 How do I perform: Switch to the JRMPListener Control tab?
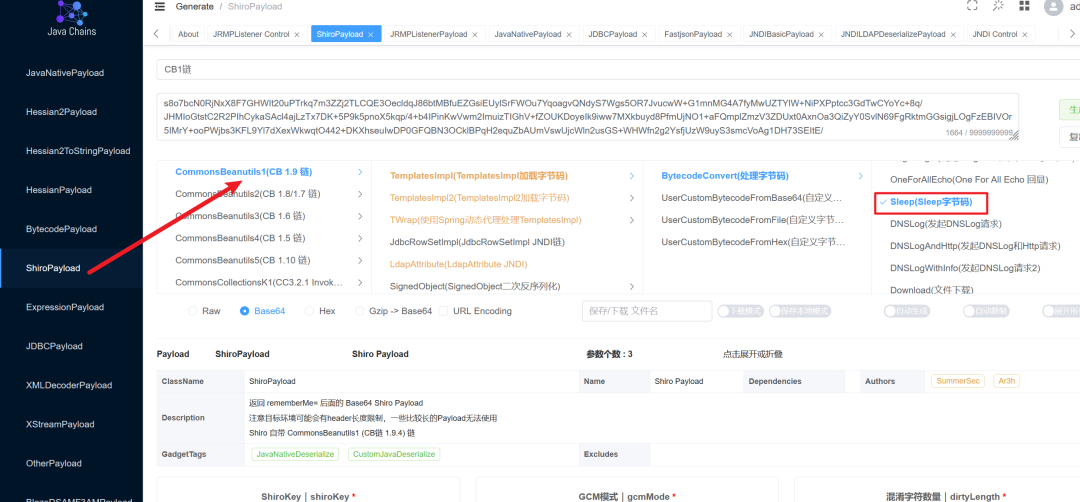[251, 34]
